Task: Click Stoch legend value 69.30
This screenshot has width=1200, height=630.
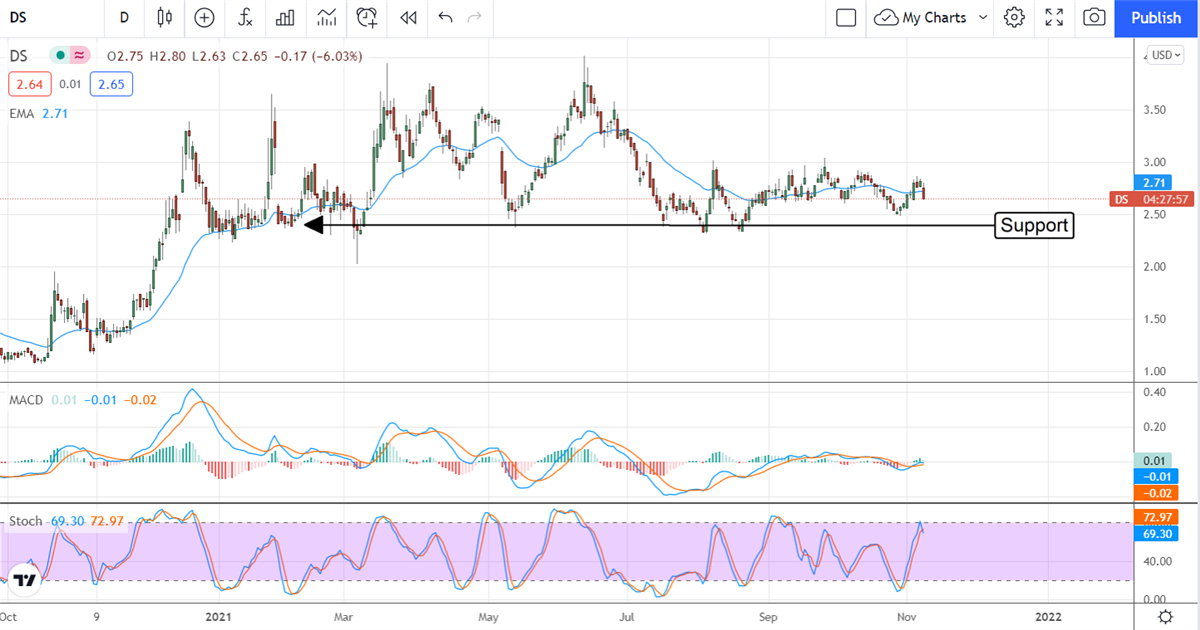Action: click(67, 522)
